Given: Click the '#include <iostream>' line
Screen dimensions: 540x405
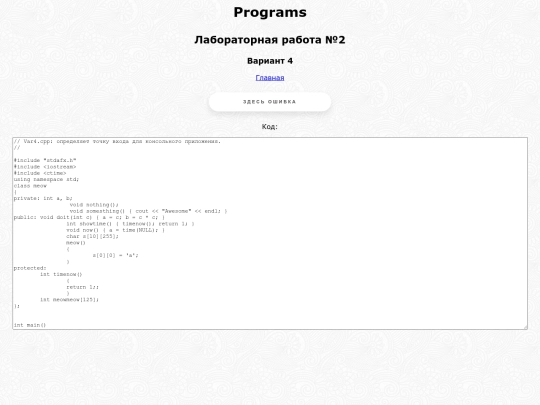Looking at the screenshot, I should 45,167.
